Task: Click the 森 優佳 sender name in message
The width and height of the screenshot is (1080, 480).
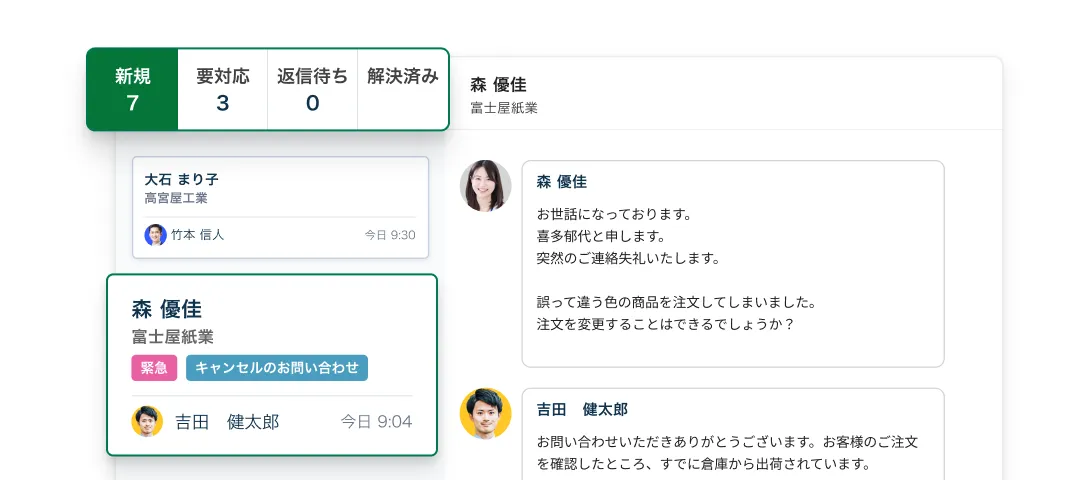Action: click(x=562, y=182)
